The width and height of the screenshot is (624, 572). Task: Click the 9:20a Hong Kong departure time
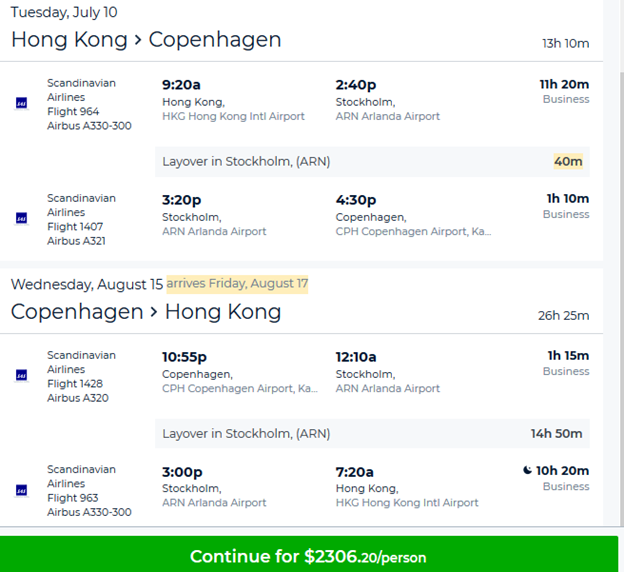pos(183,85)
